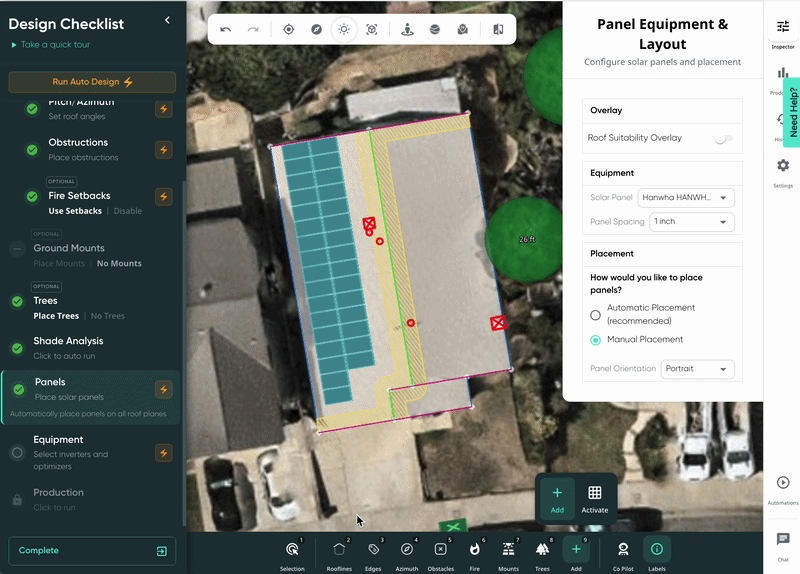Open the Co Pilot assistant
This screenshot has height=574, width=800.
coord(623,550)
